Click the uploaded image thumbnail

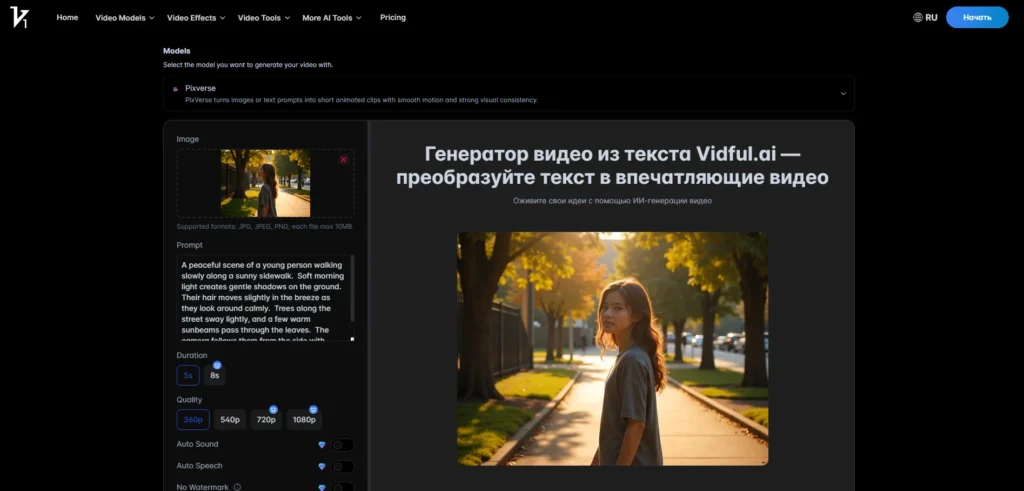(x=265, y=183)
